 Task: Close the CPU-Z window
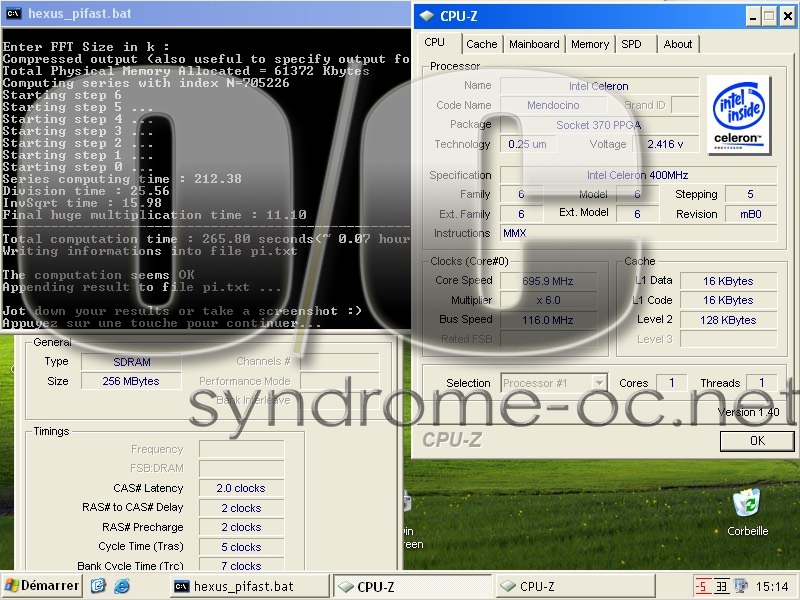pyautogui.click(x=788, y=17)
